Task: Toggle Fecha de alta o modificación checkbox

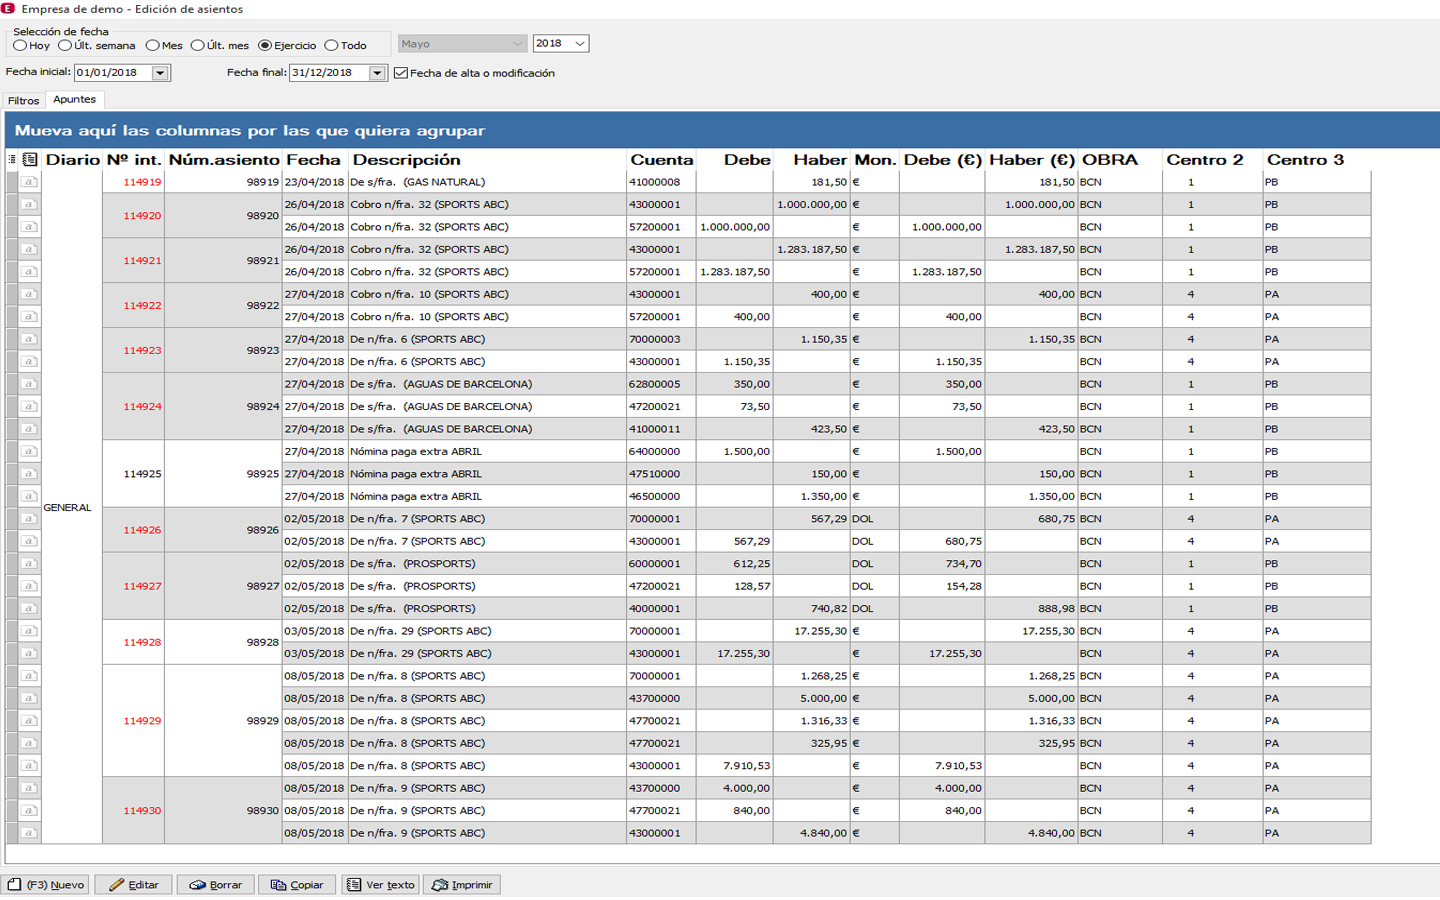Action: coord(401,73)
